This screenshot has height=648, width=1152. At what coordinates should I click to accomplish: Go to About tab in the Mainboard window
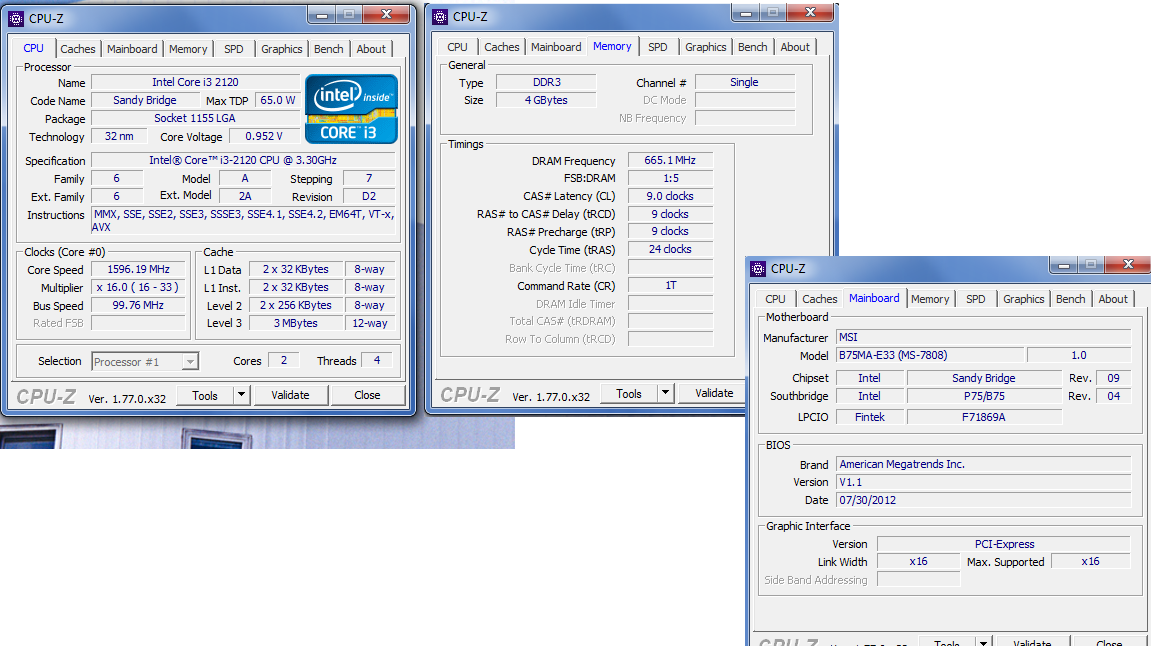pyautogui.click(x=1113, y=298)
